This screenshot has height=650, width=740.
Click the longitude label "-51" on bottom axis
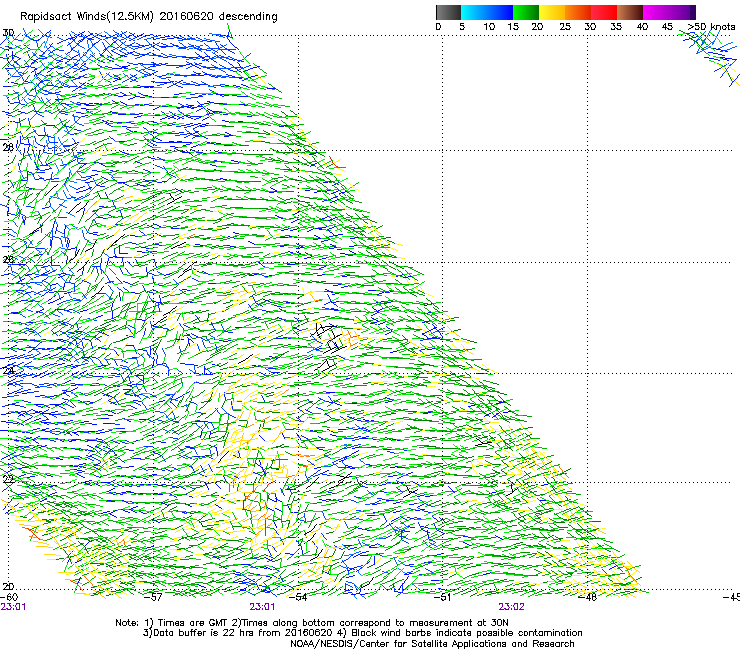coord(442,598)
